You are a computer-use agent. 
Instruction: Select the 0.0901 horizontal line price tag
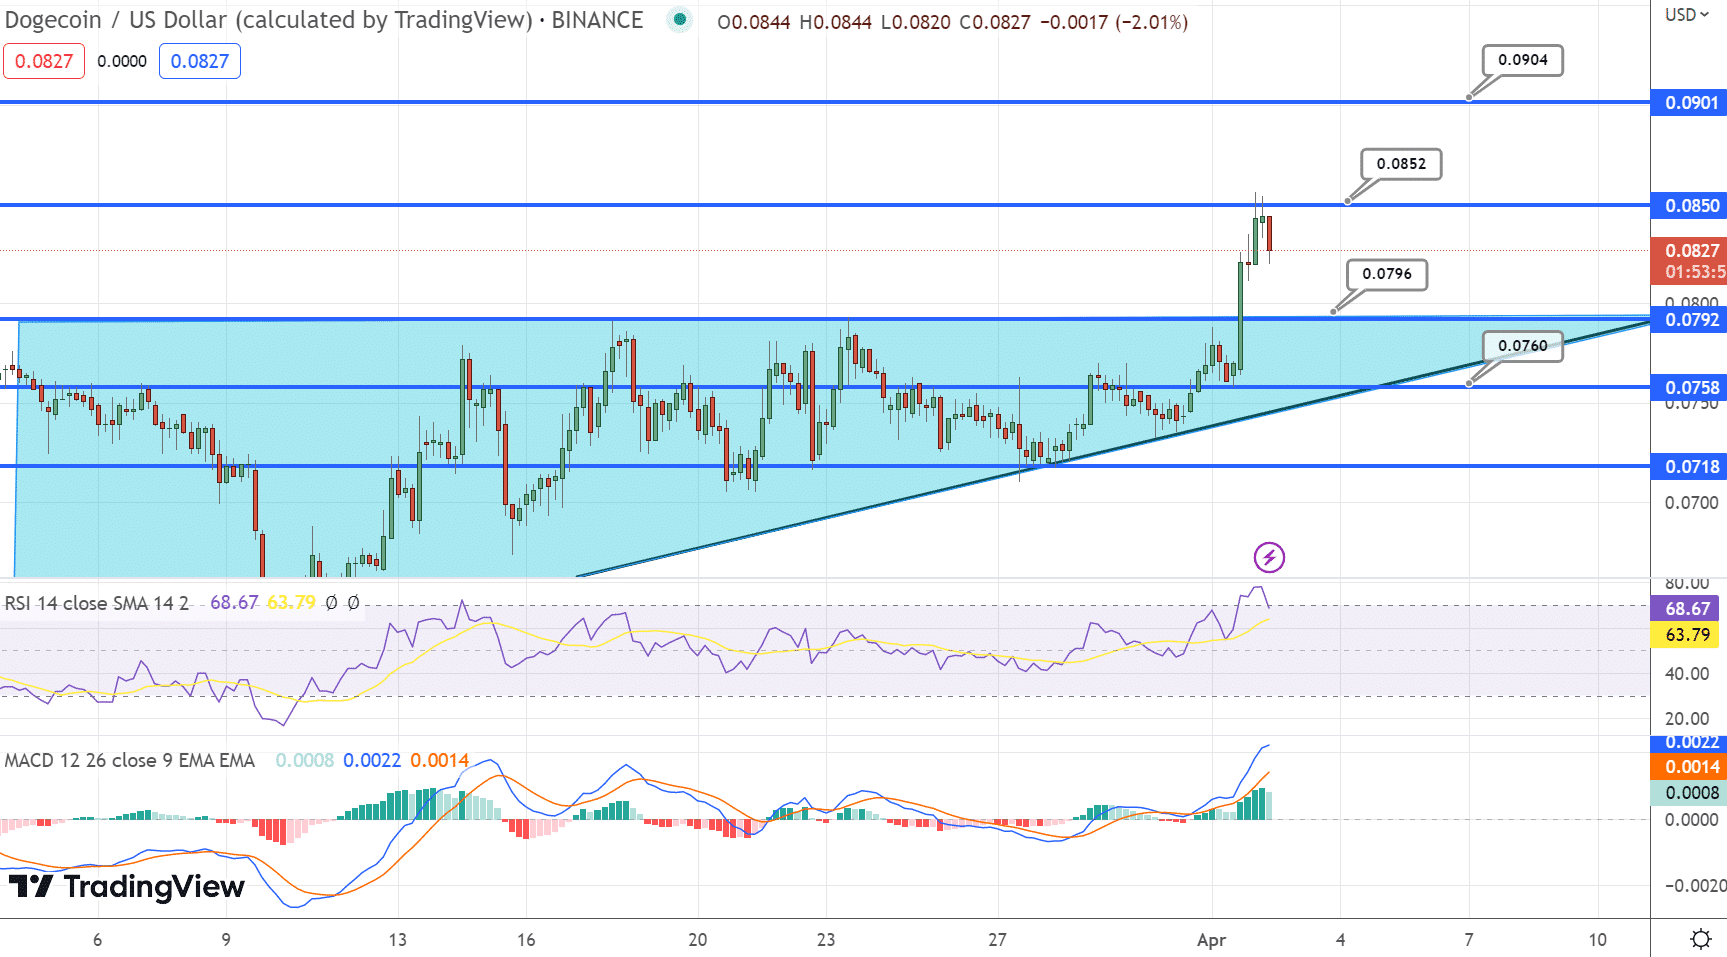[1688, 102]
